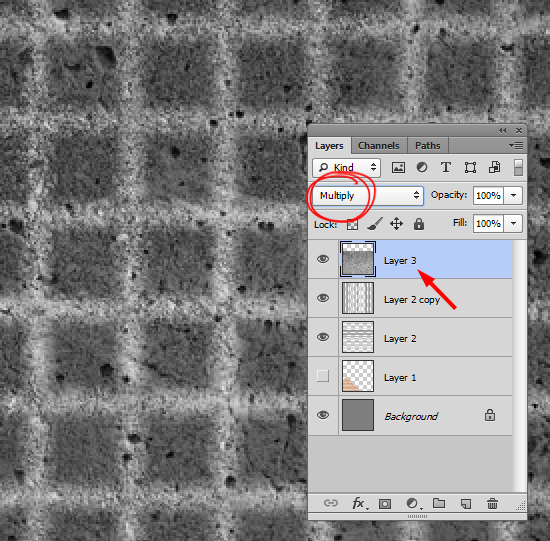Filter for smart objects icon
The image size is (550, 541).
click(494, 167)
